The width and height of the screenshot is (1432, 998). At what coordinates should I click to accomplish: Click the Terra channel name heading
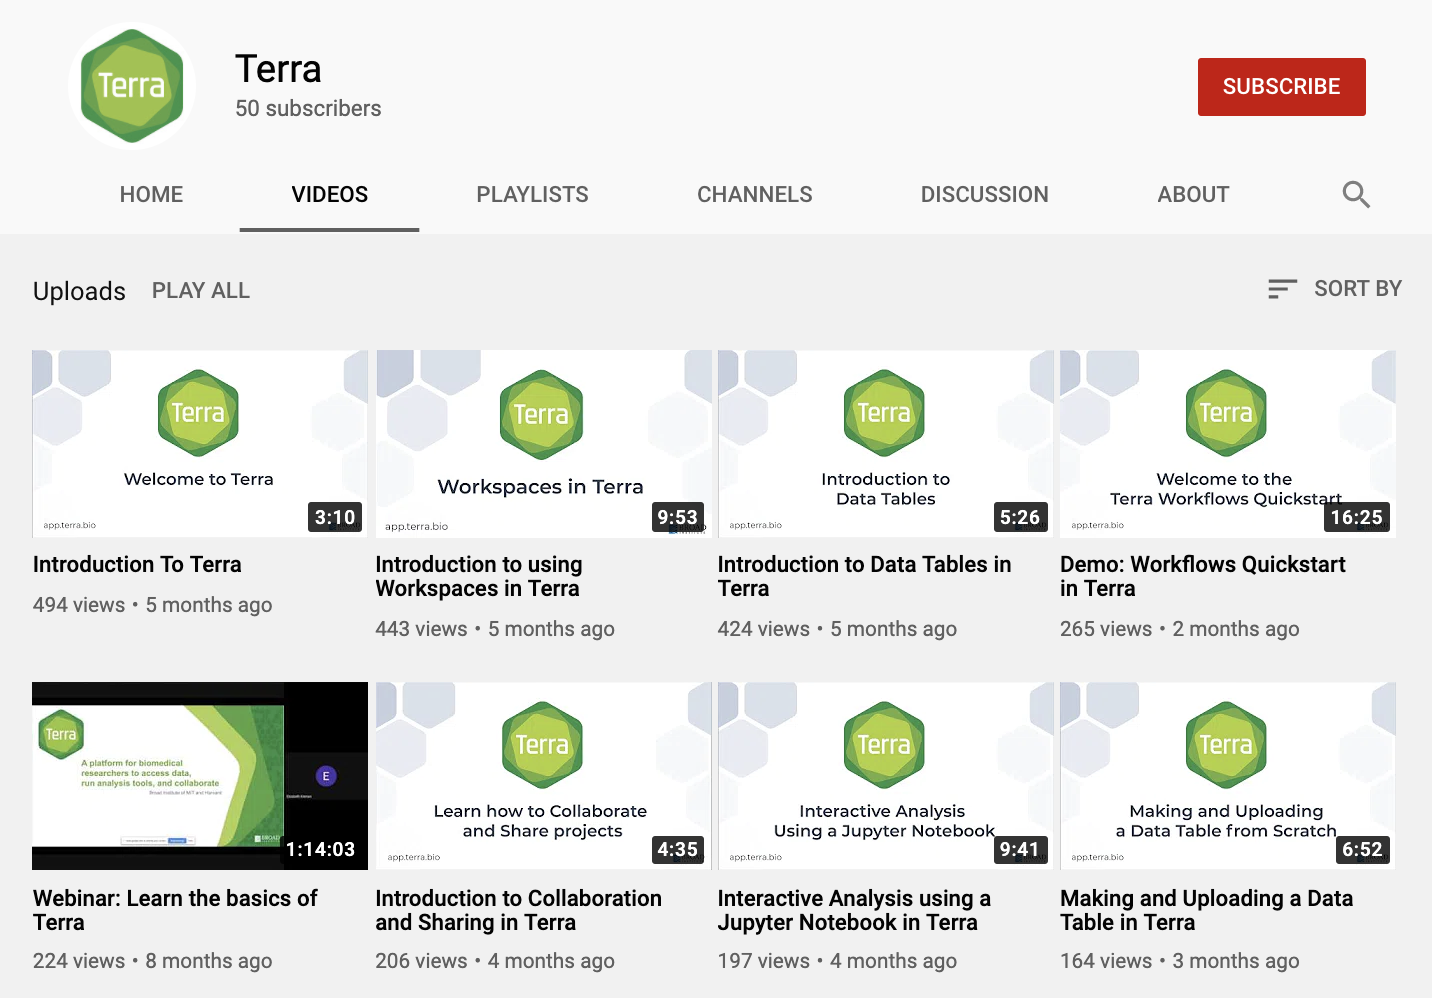278,69
